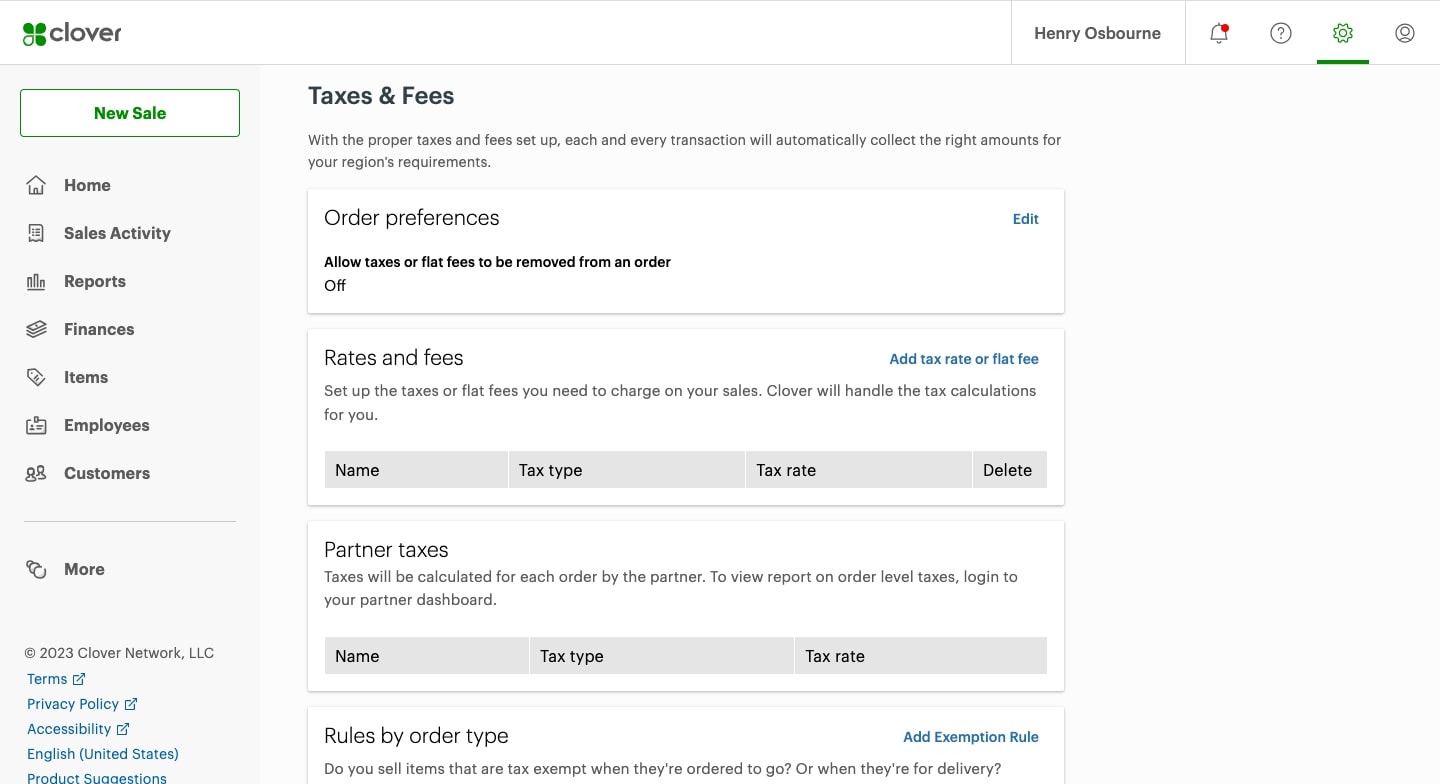The height and width of the screenshot is (784, 1440).
Task: Click the Customers people icon
Action: pos(36,473)
